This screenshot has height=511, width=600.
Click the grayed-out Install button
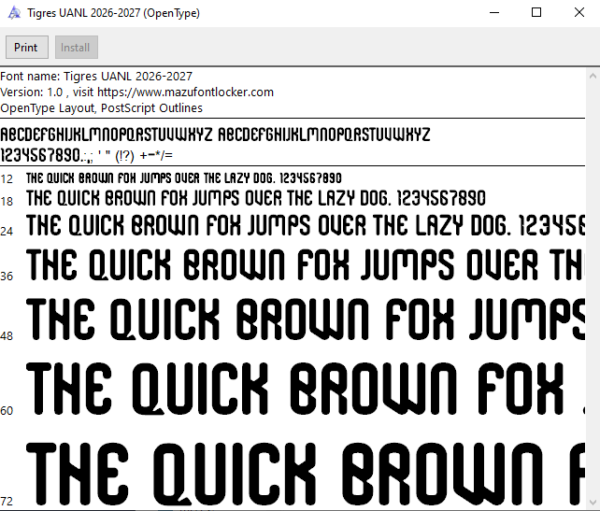click(76, 47)
